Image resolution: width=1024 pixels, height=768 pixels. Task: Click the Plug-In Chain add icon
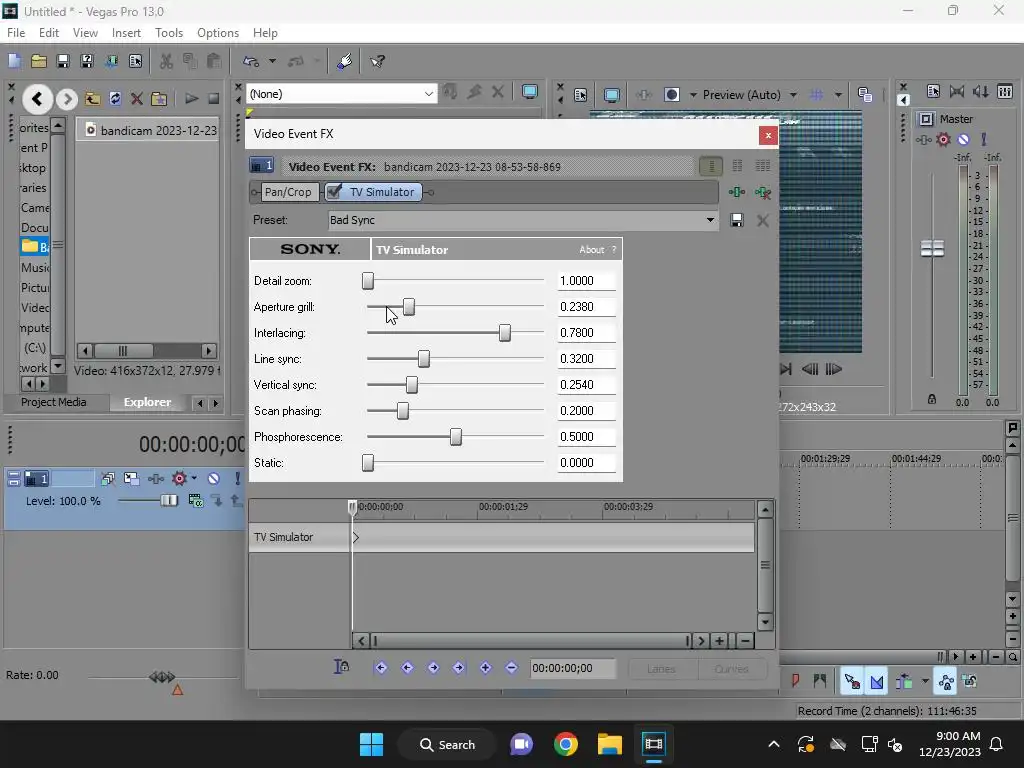point(737,192)
